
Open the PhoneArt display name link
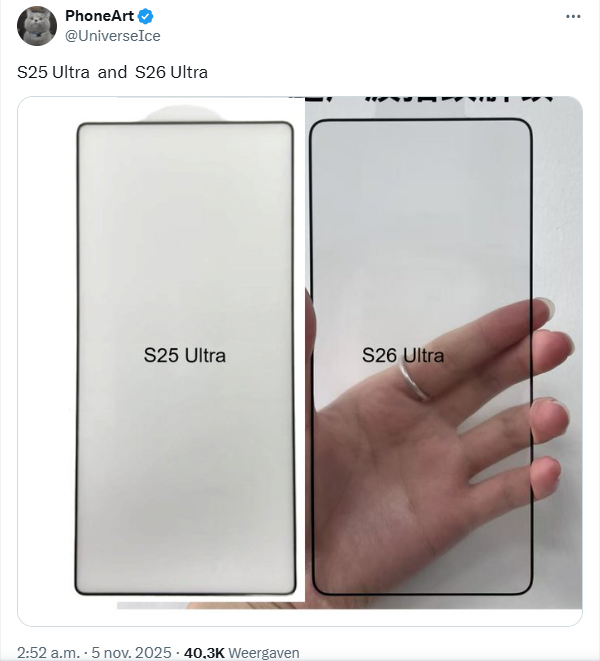(100, 16)
